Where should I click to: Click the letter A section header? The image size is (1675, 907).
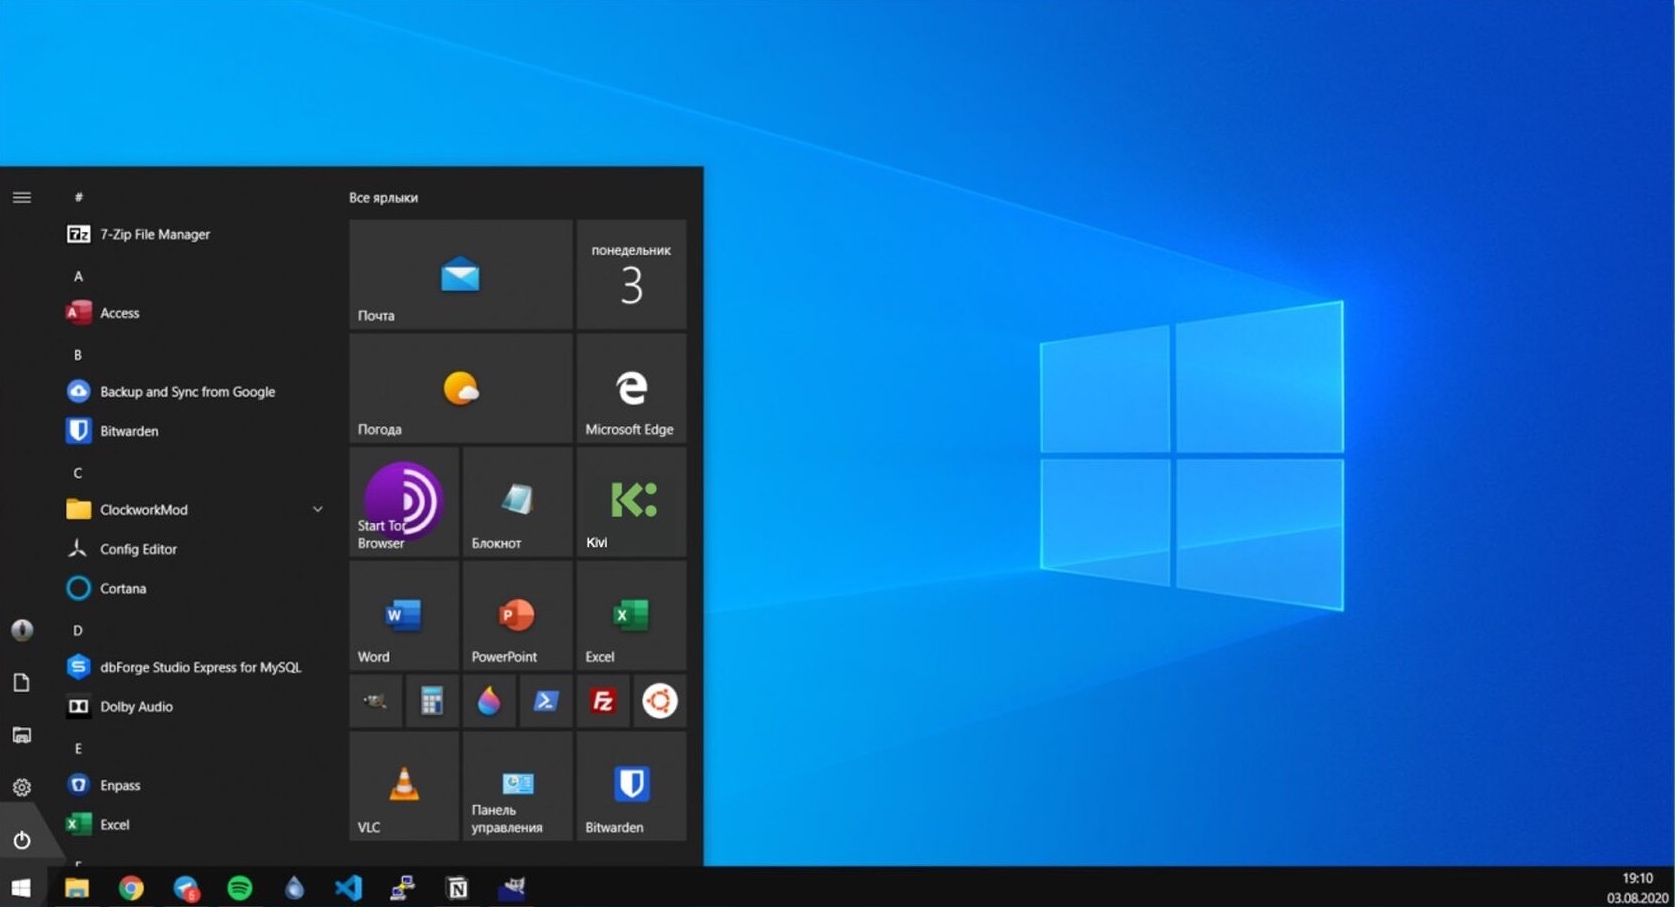click(78, 276)
